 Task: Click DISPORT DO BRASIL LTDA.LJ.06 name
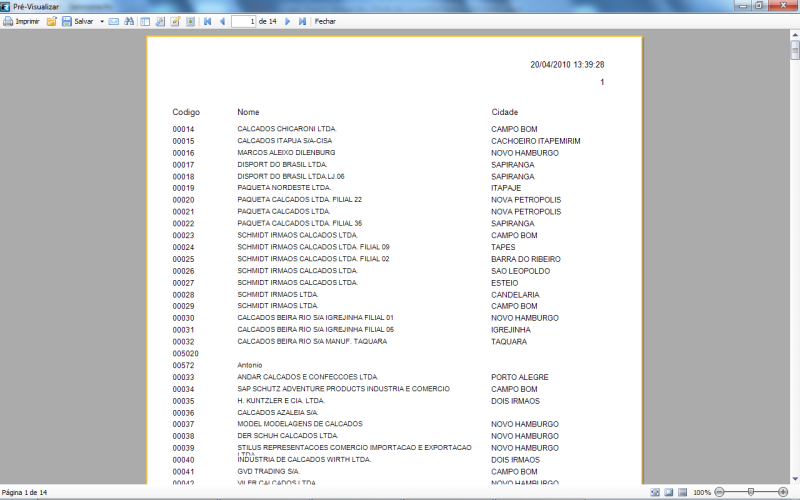tap(291, 177)
